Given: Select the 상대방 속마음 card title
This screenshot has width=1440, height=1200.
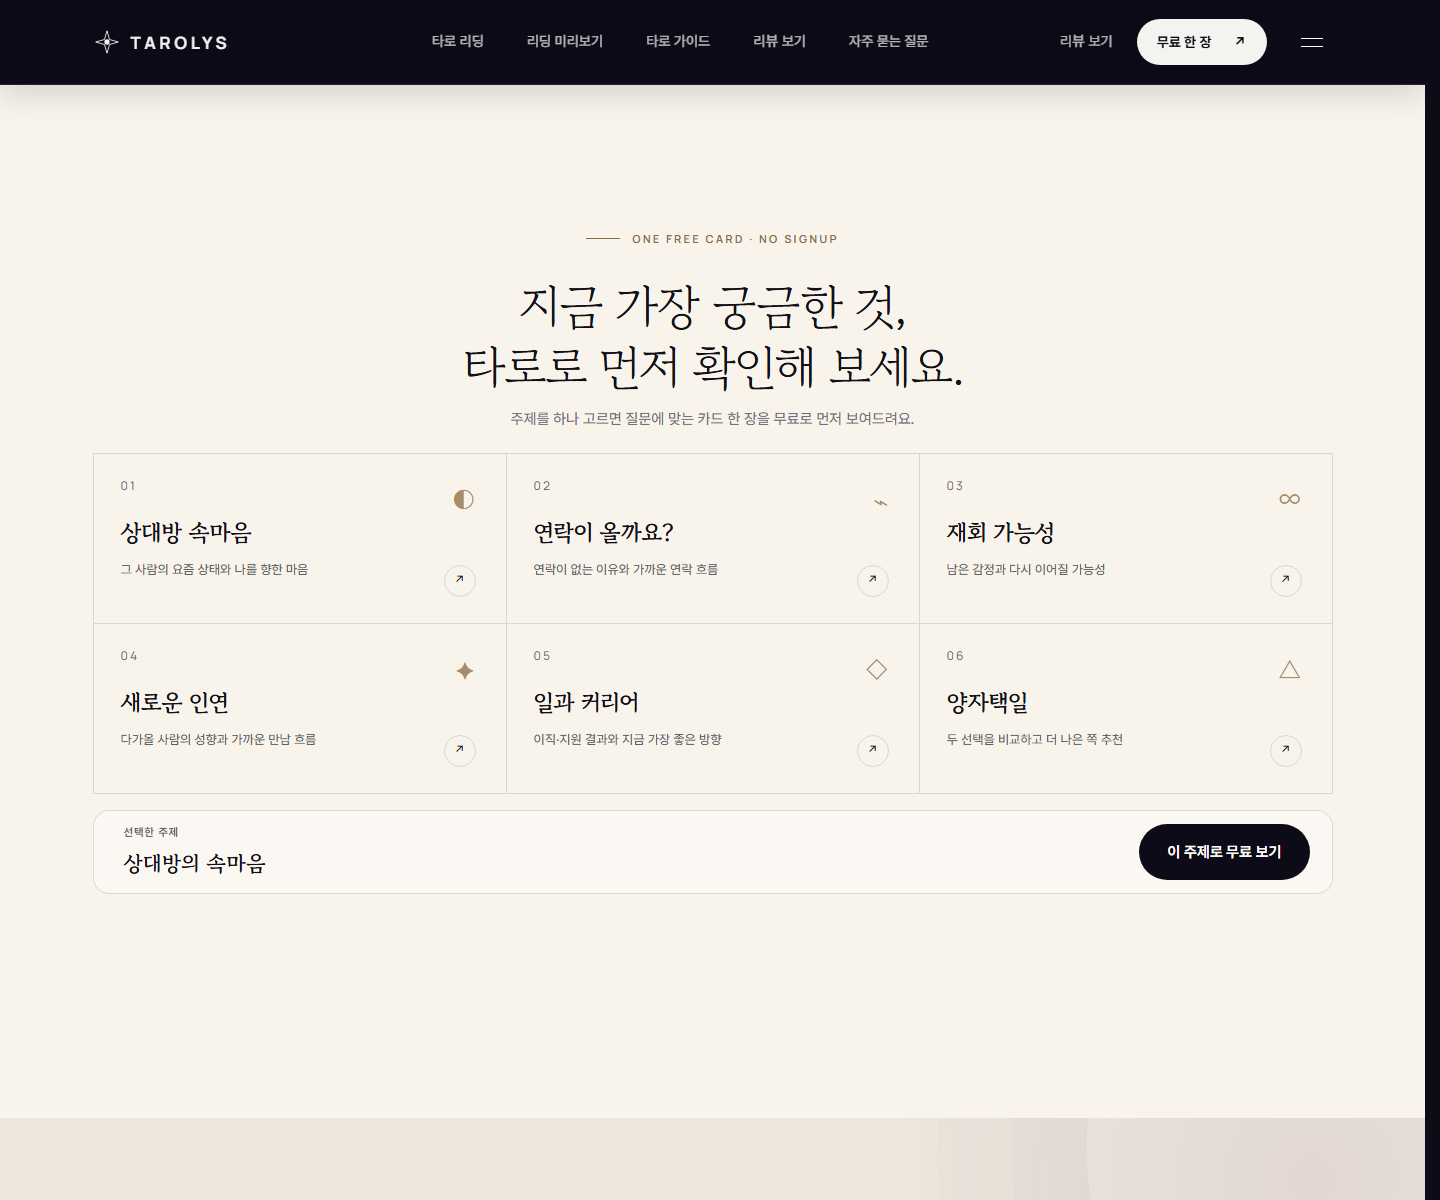Looking at the screenshot, I should tap(186, 533).
